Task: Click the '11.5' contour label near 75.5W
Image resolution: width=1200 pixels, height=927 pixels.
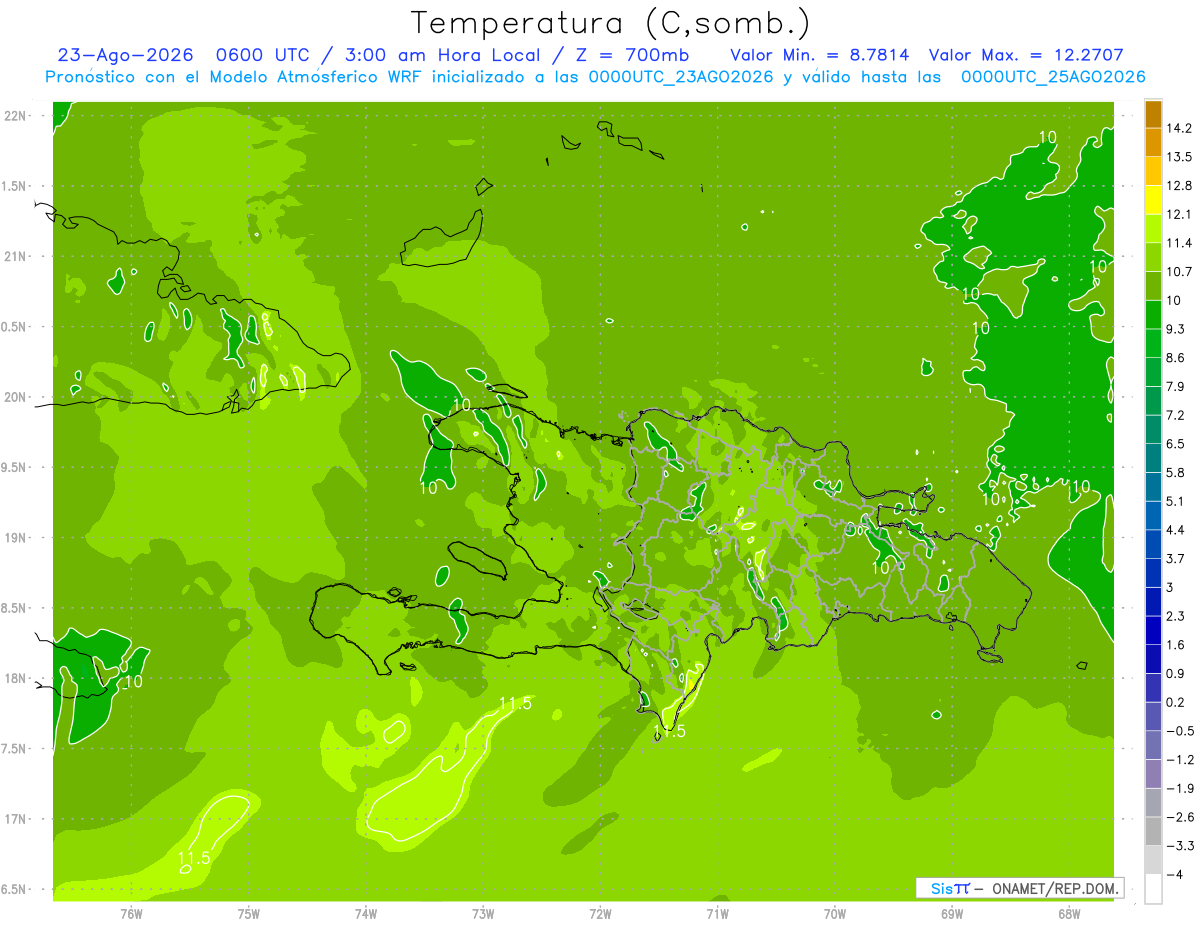Action: coord(195,859)
